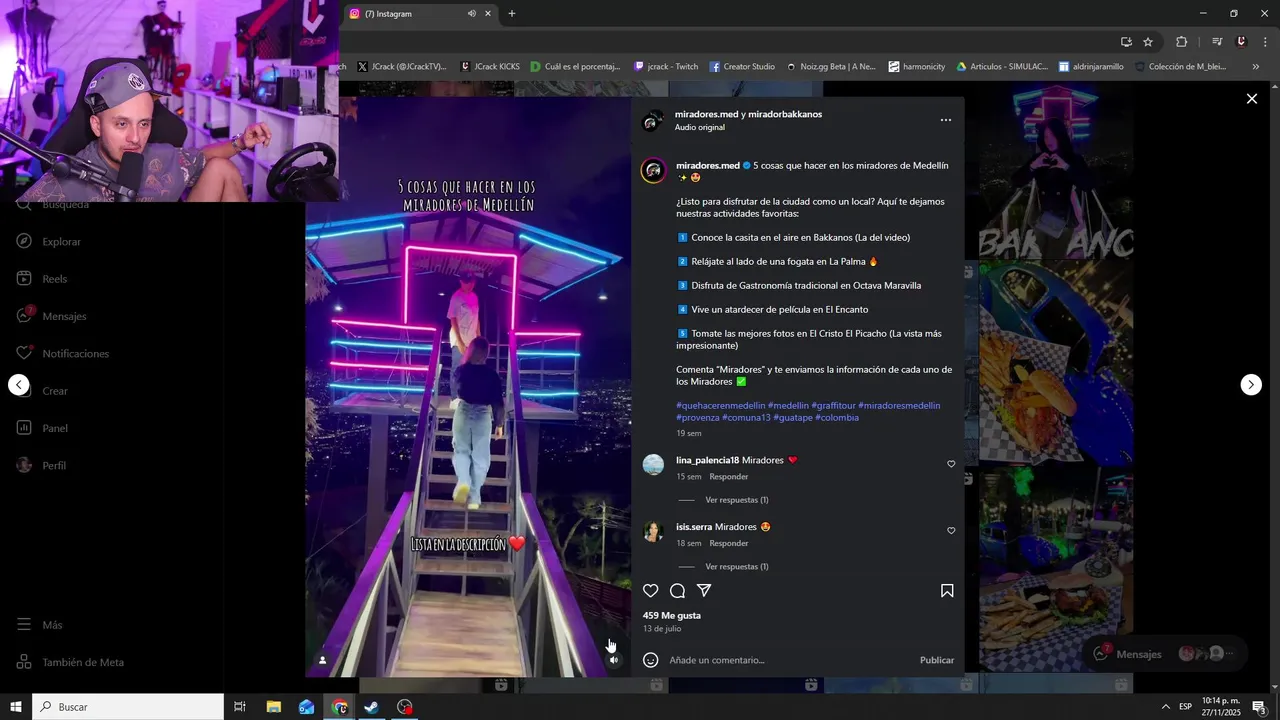Open jcrack - Twitch bookmark
1280x720 pixels.
[666, 67]
